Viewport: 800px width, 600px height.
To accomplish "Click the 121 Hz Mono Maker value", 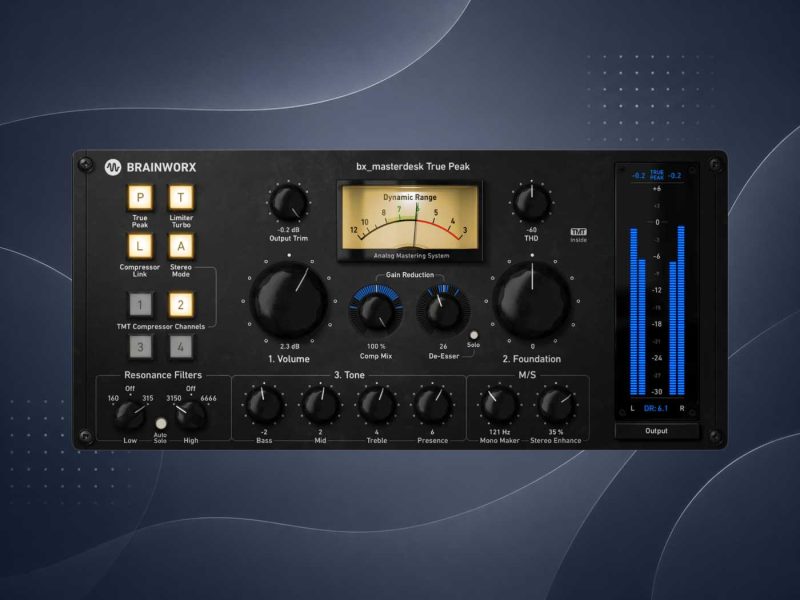I will (499, 432).
